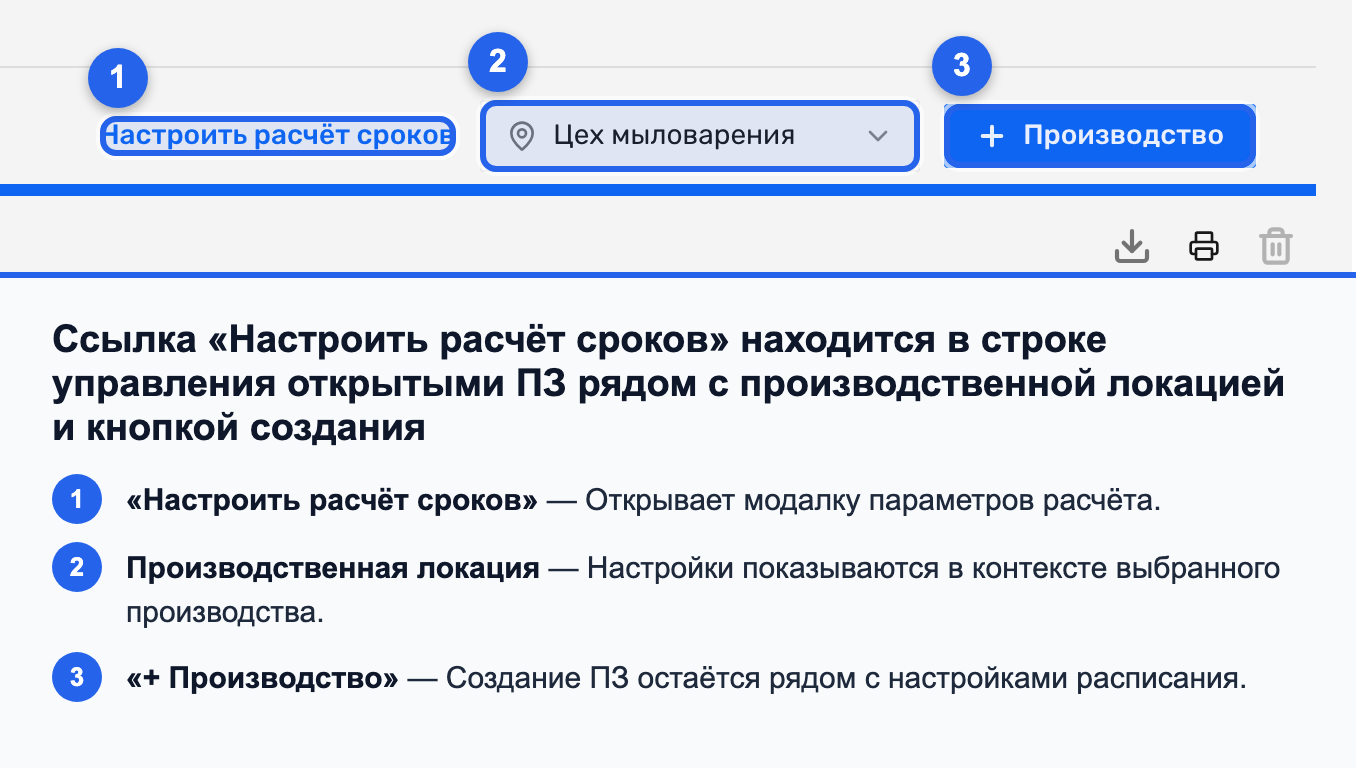The width and height of the screenshot is (1358, 768).
Task: Click annotation badge 2 above the location dropdown
Action: [498, 62]
